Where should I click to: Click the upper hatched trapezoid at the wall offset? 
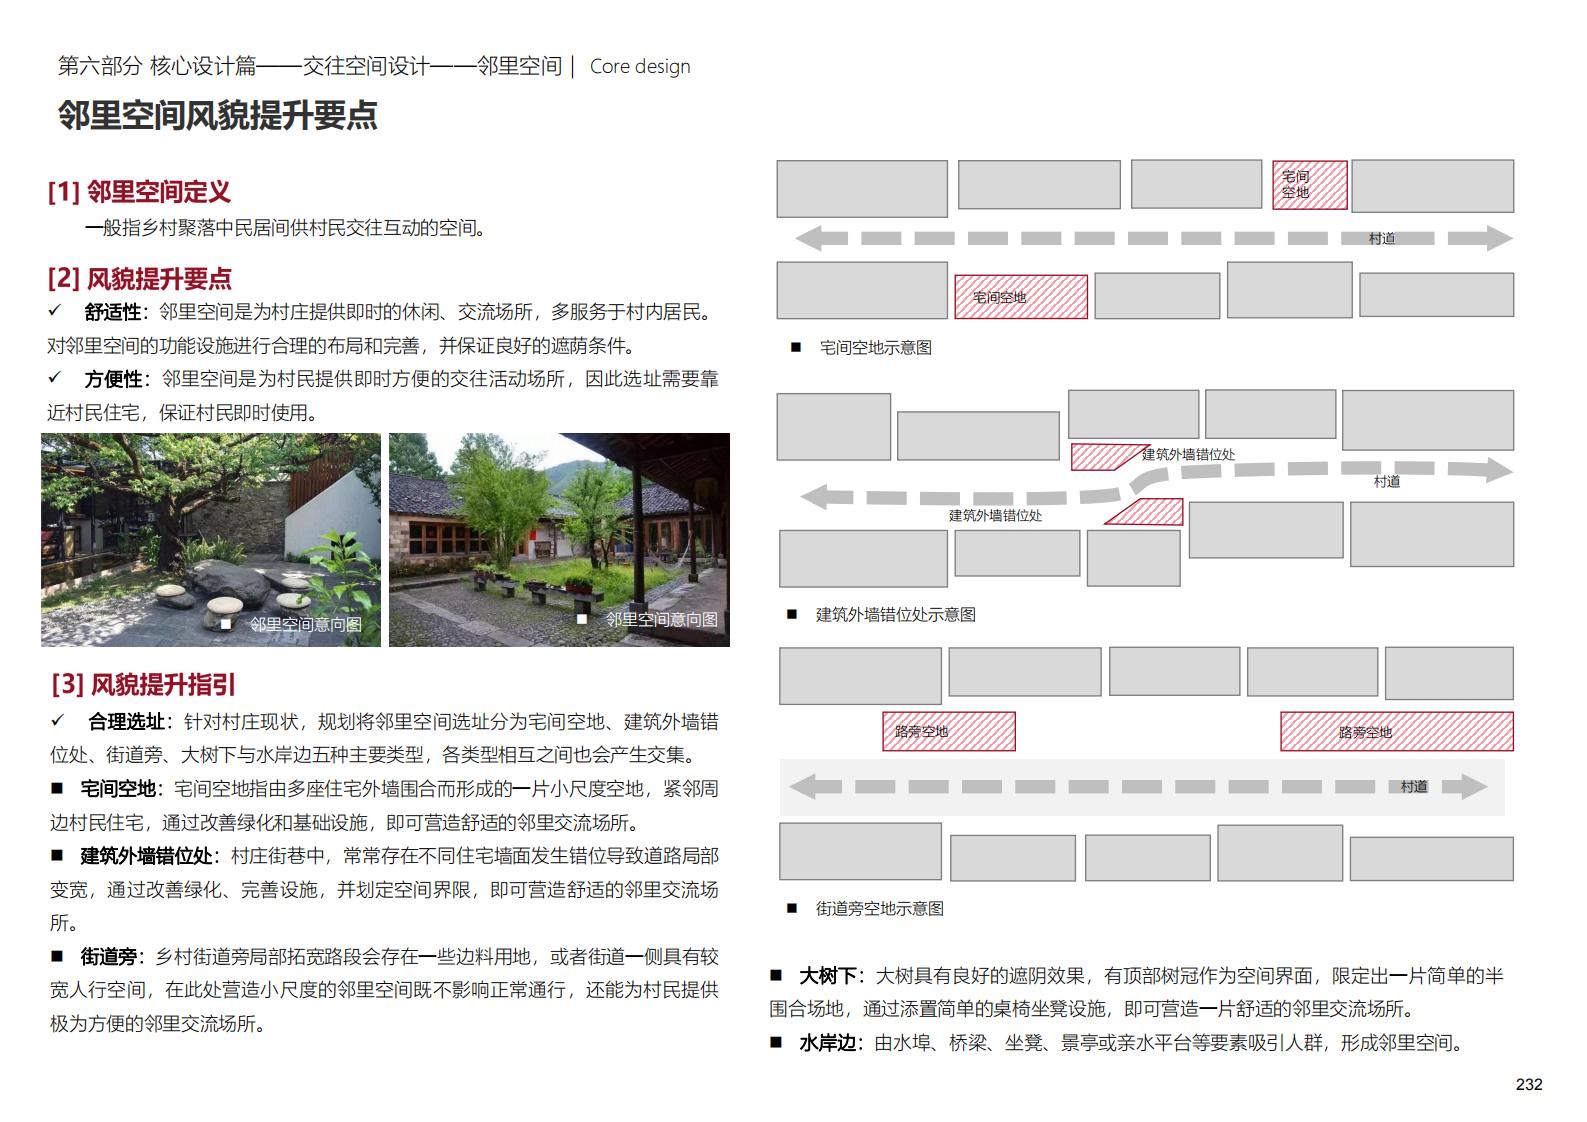point(1109,457)
